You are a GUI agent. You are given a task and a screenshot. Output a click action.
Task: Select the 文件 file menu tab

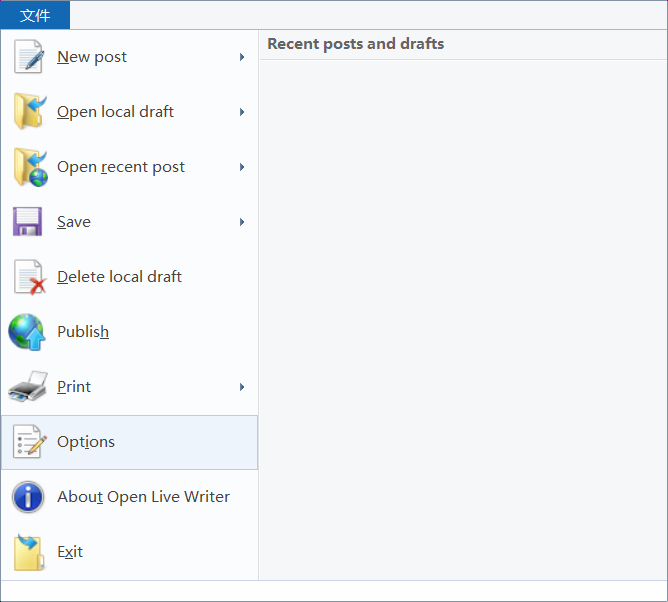pos(35,15)
